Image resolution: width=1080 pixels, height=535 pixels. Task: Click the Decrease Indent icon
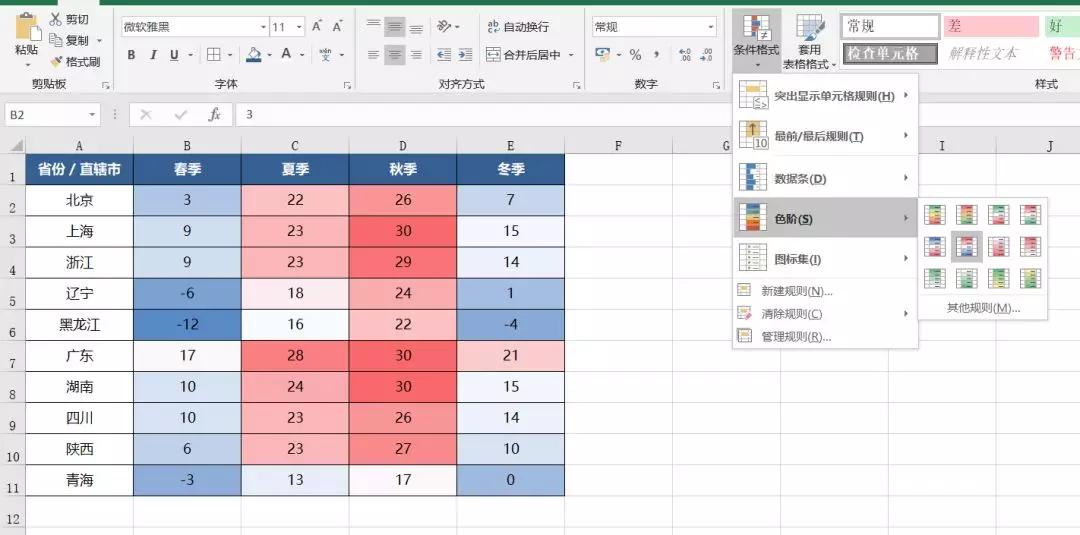(444, 55)
